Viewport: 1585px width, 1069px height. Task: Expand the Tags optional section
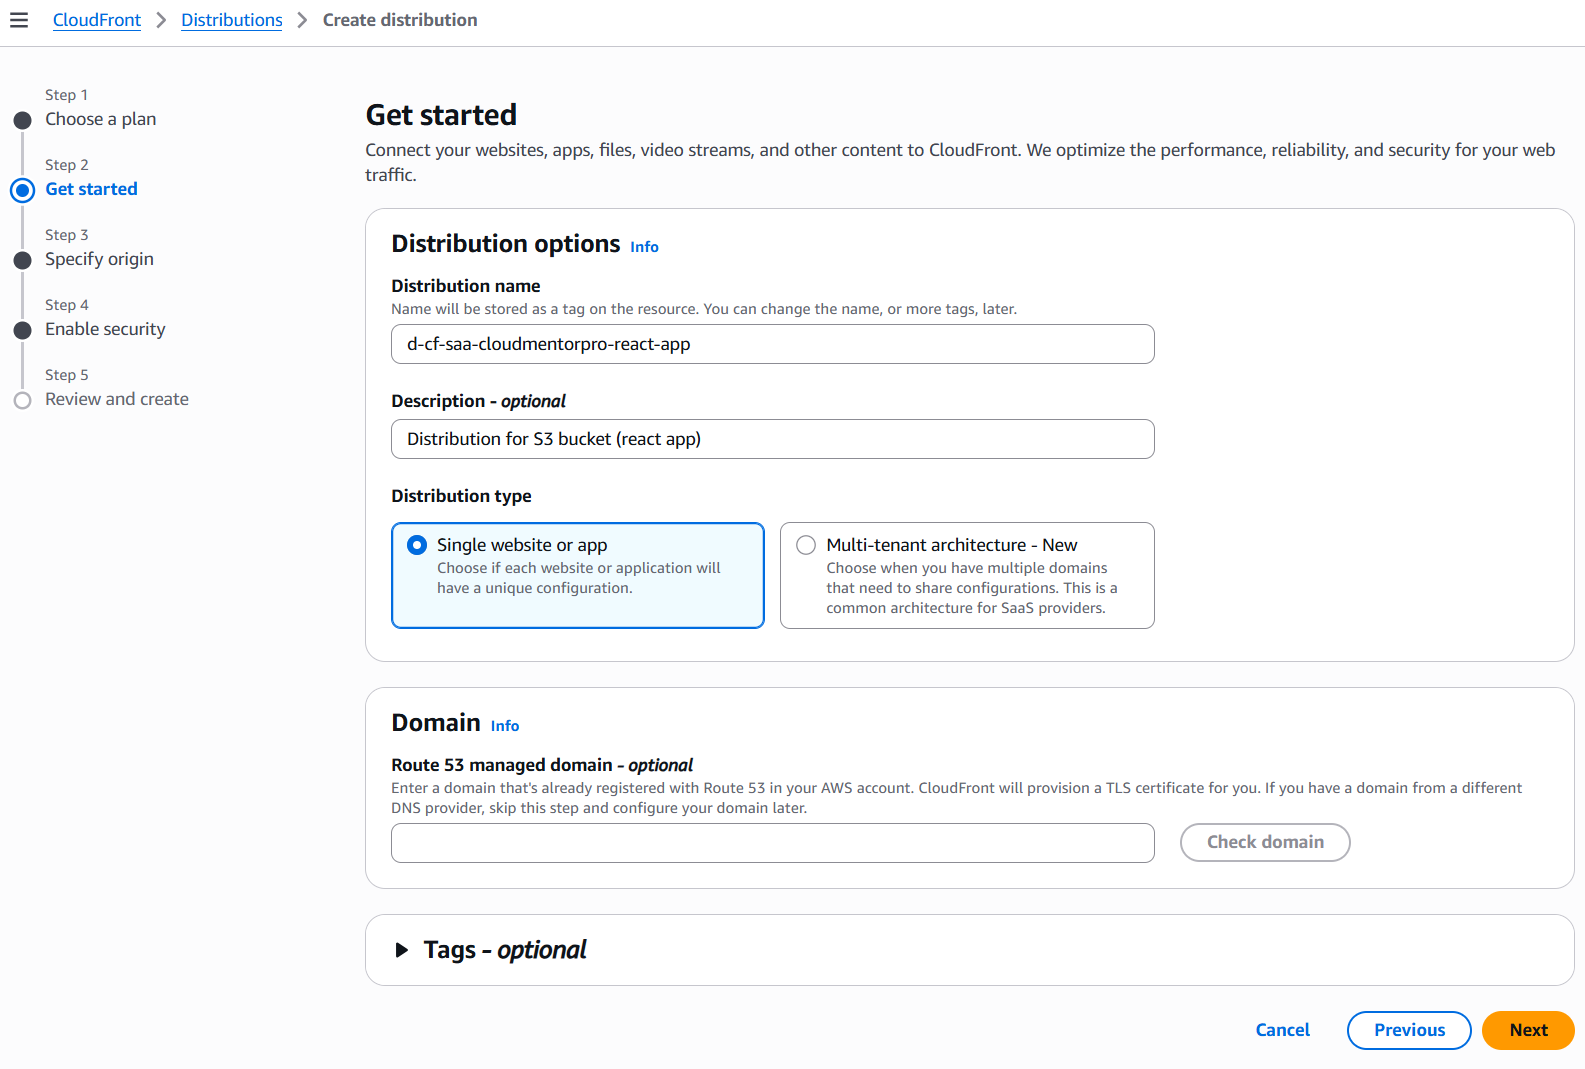tap(402, 950)
